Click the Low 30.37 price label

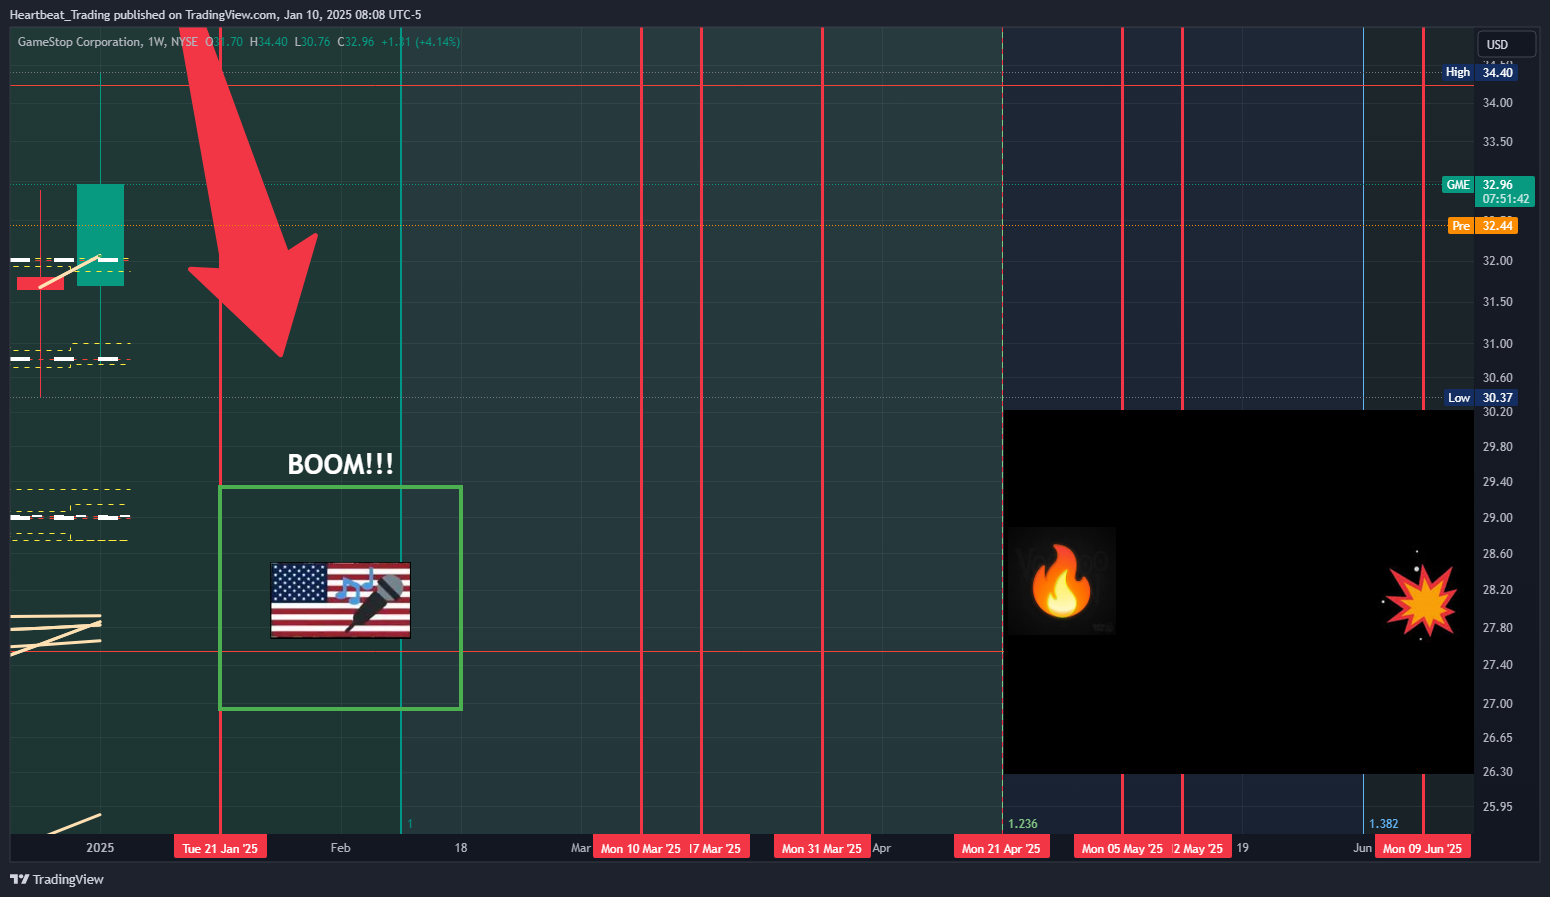1480,398
